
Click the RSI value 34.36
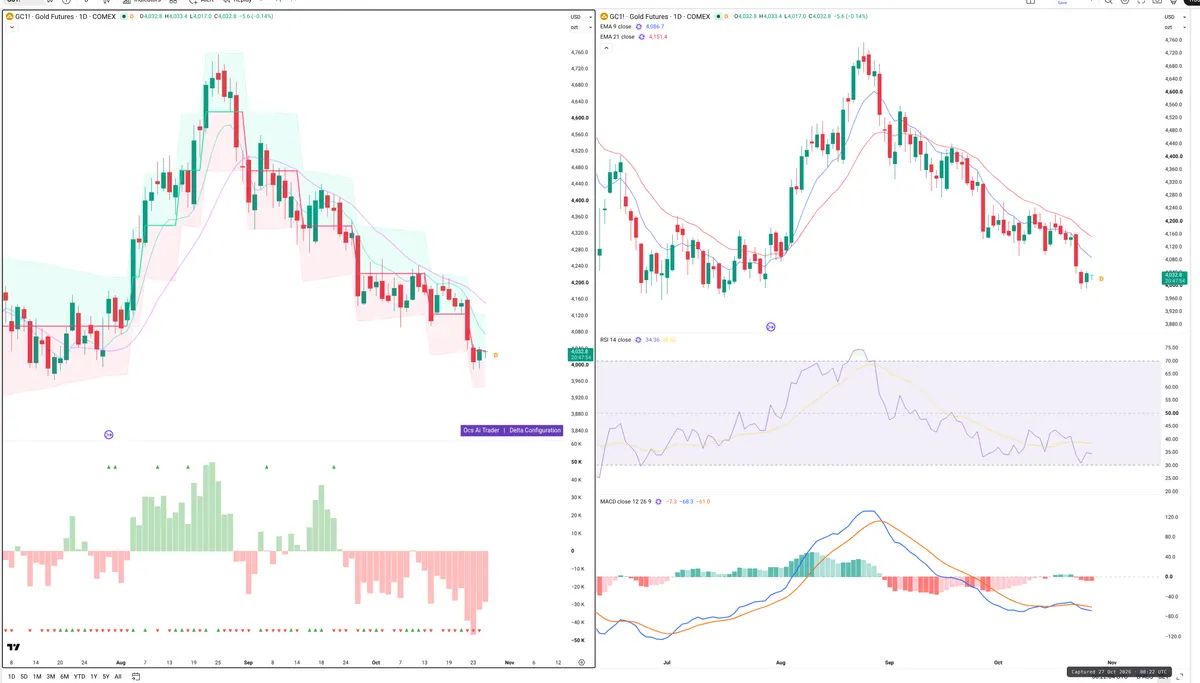pyautogui.click(x=653, y=340)
